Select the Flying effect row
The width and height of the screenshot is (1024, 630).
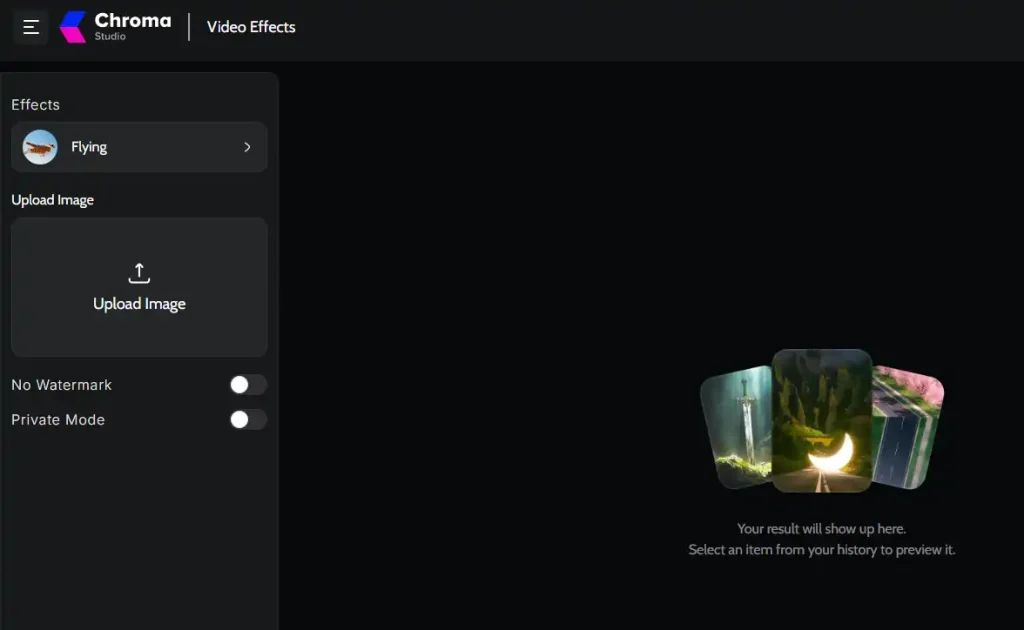(139, 146)
